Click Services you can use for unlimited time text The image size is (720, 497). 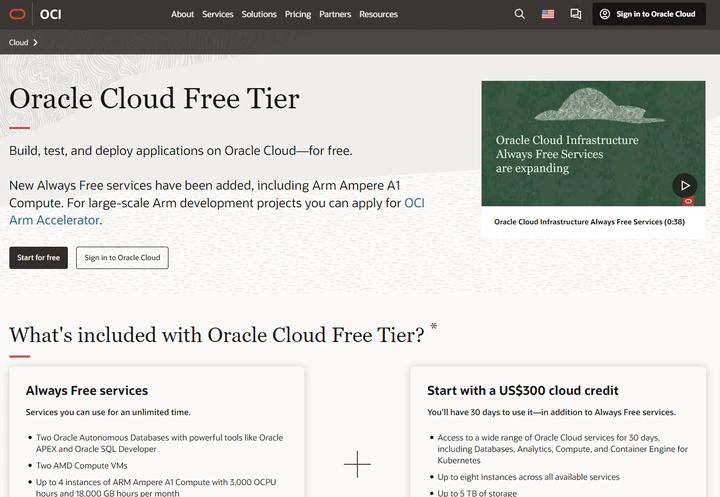(x=108, y=412)
